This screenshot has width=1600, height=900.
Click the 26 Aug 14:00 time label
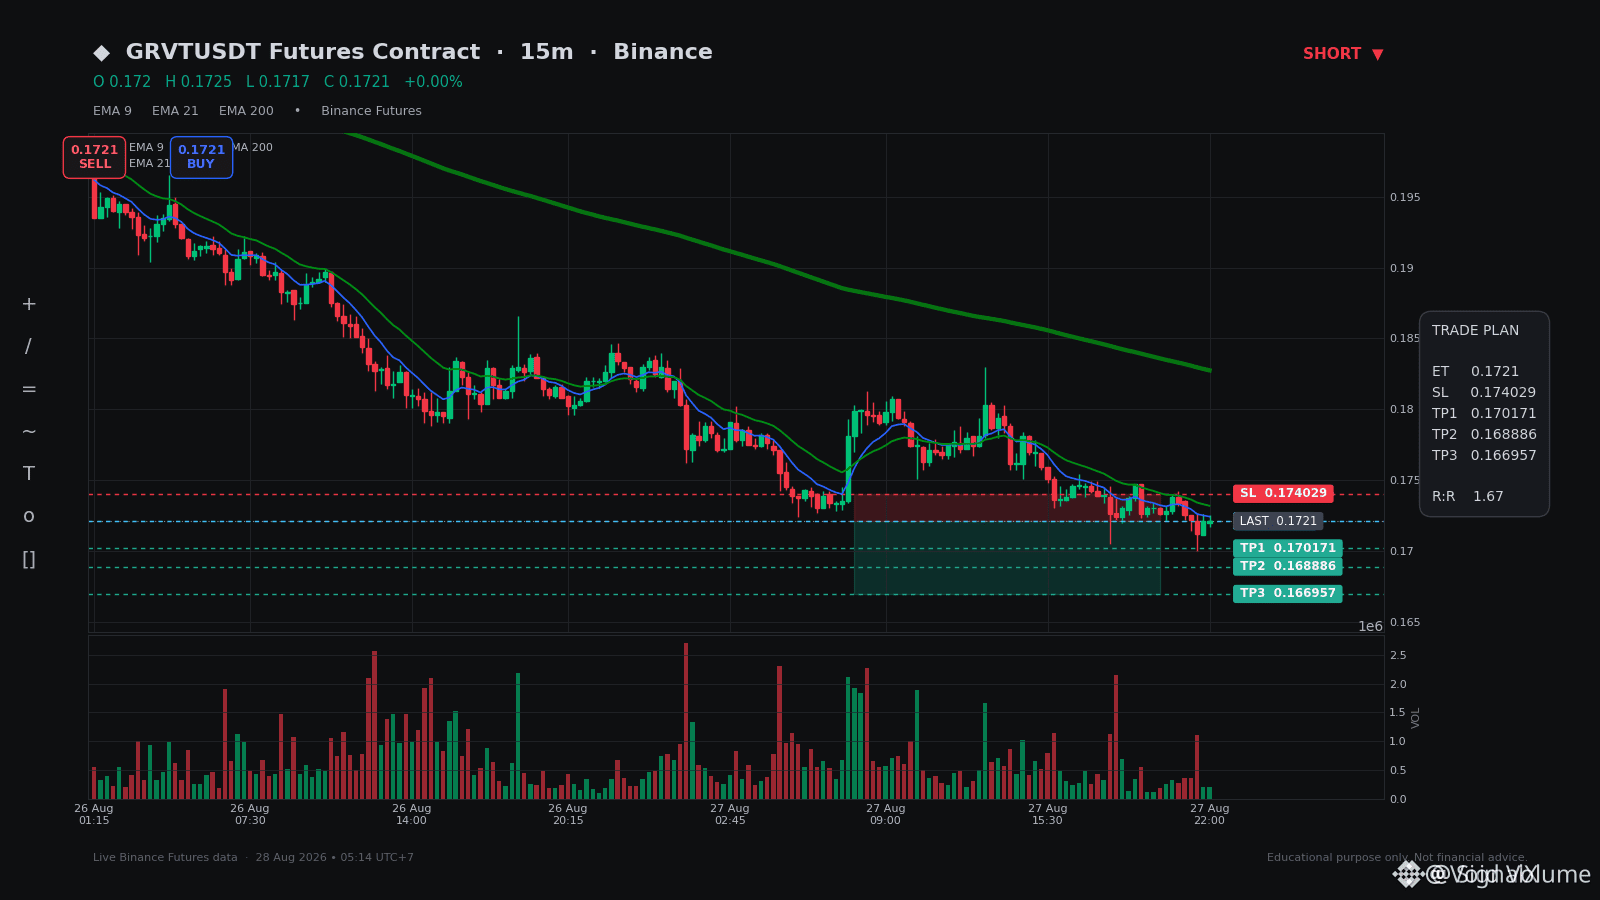click(x=412, y=815)
